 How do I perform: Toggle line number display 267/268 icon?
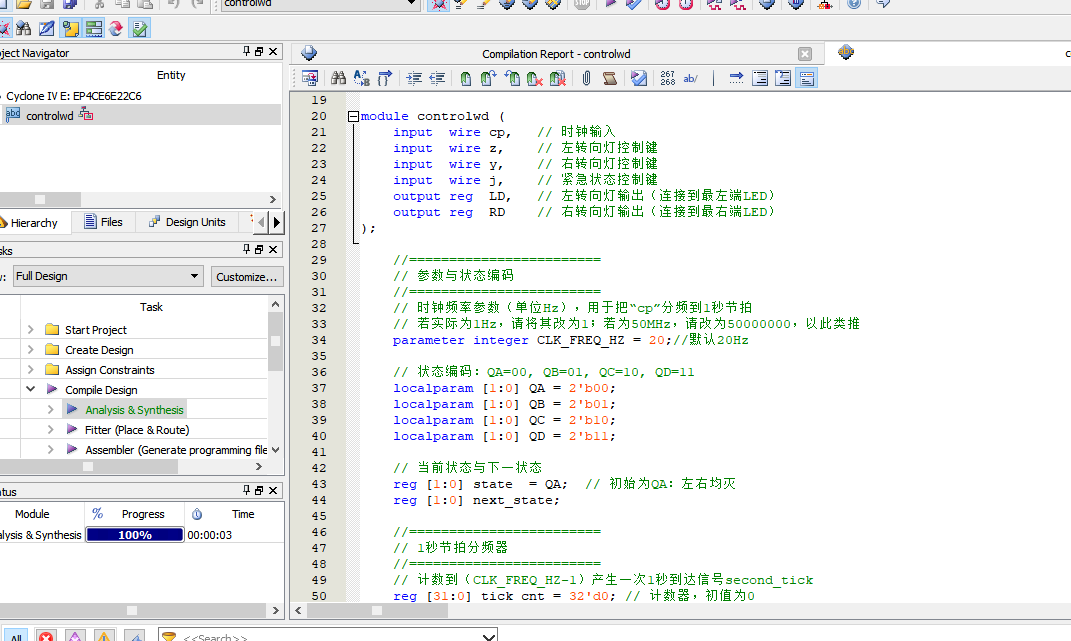tap(668, 78)
